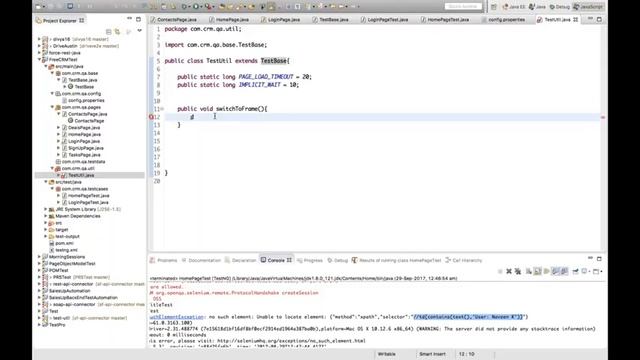Maximize the Console panel

[599, 259]
